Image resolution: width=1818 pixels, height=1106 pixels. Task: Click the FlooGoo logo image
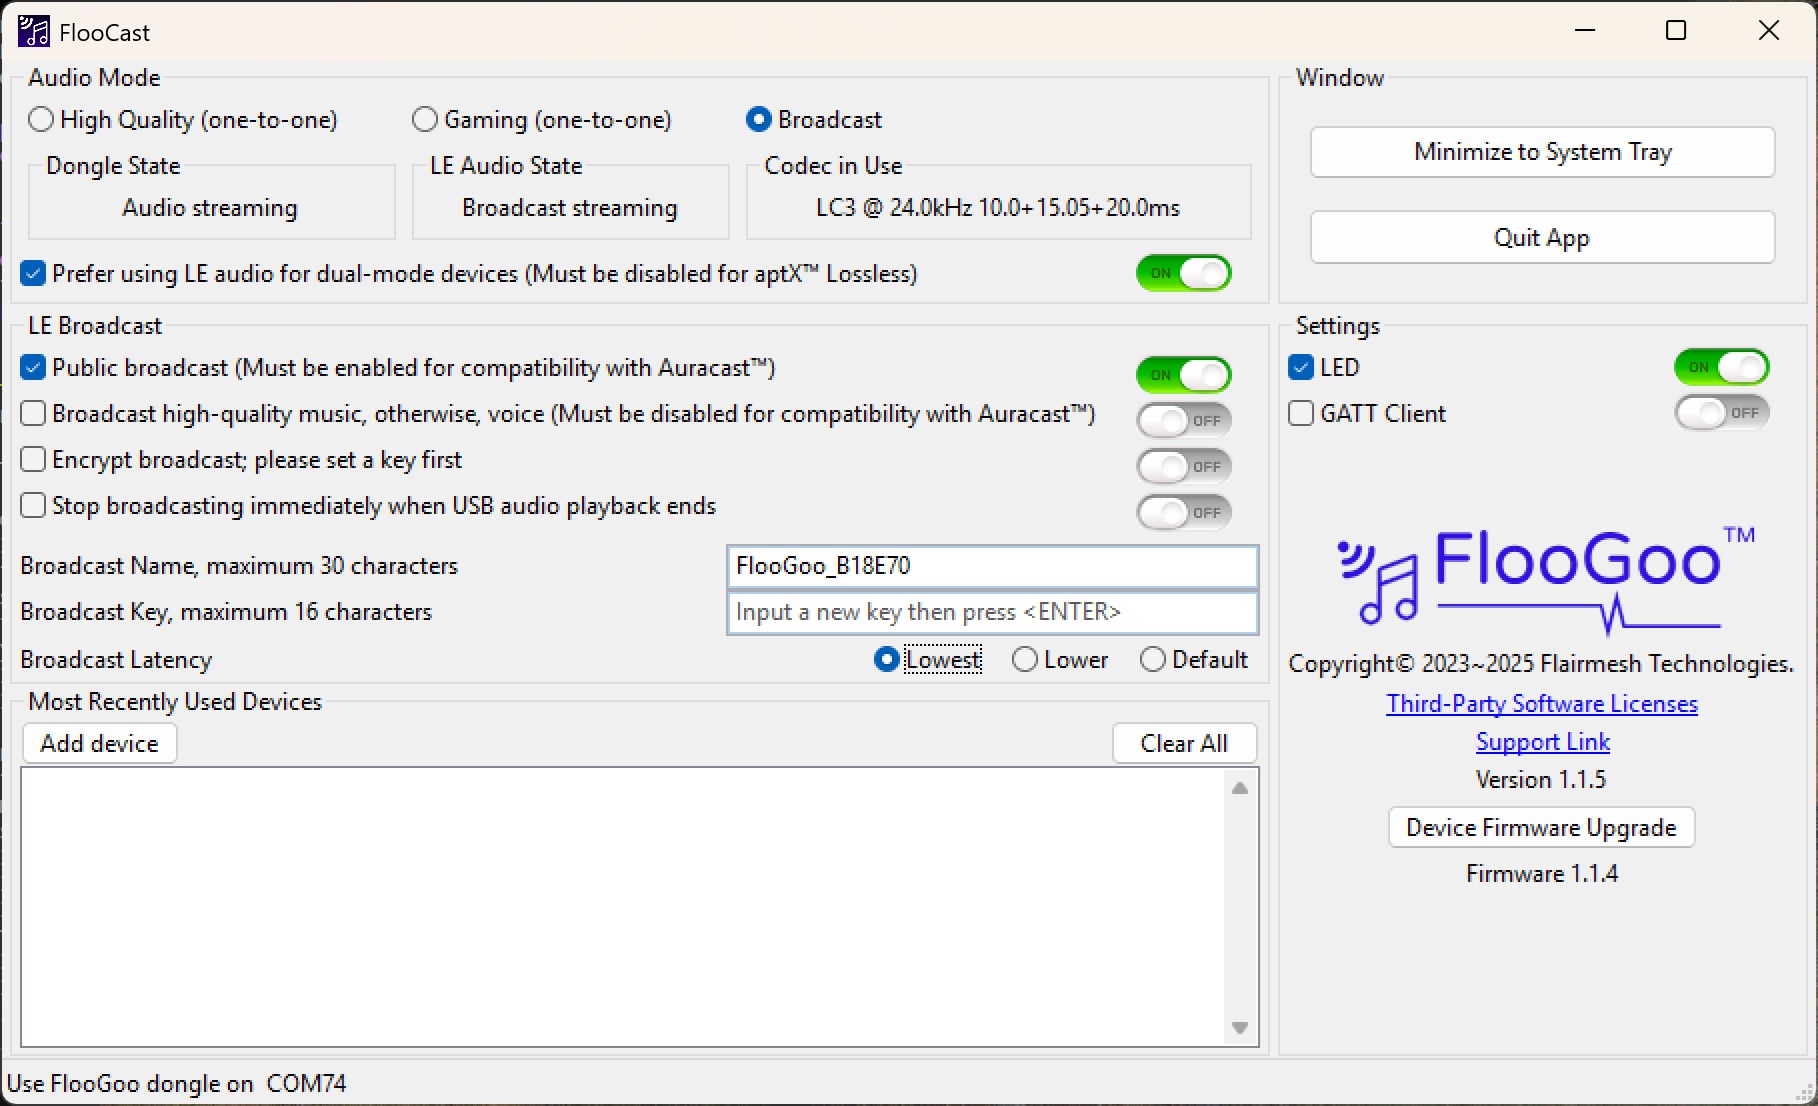[1546, 579]
